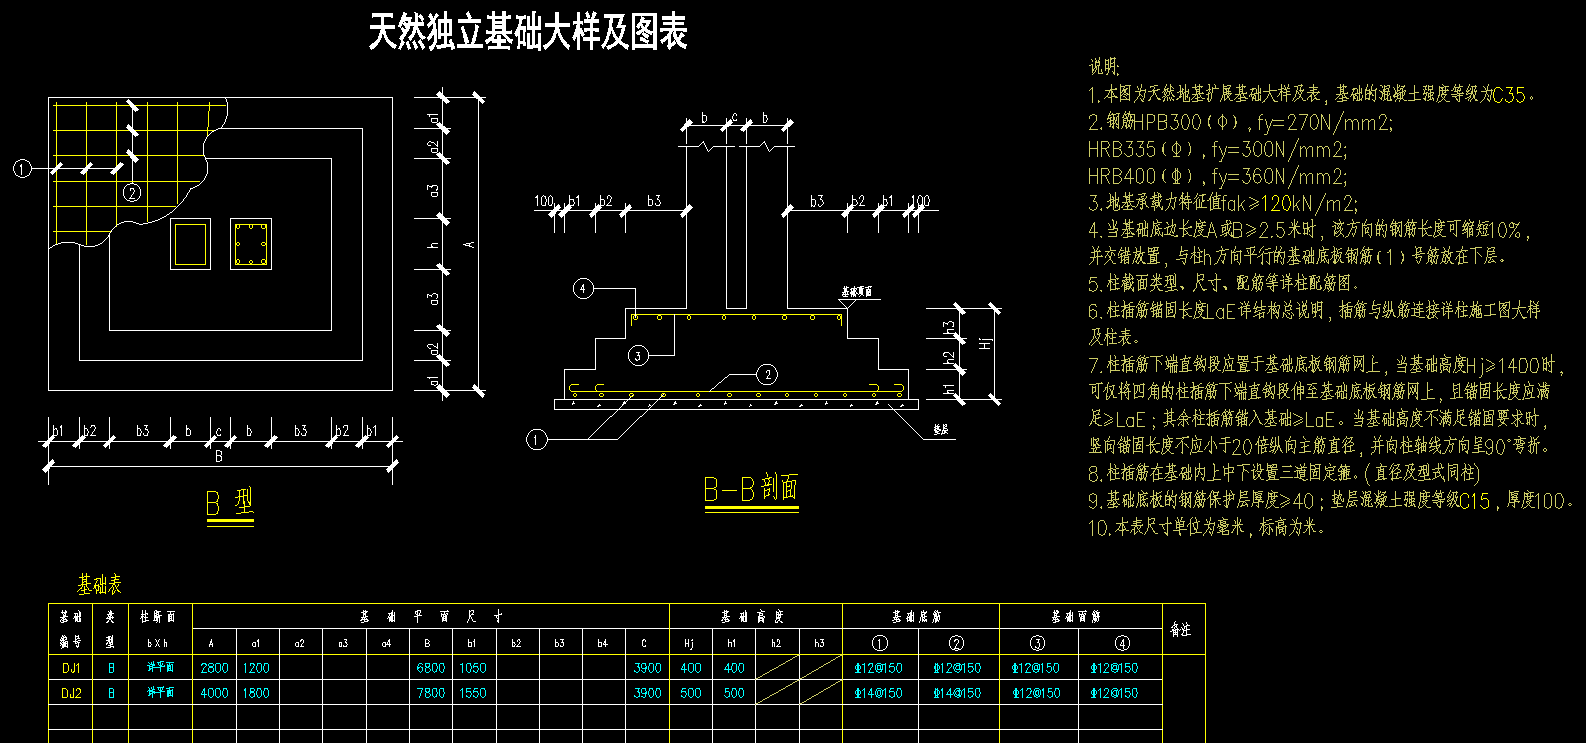
Task: Select the column symbol with rebar dots
Action: click(x=251, y=244)
